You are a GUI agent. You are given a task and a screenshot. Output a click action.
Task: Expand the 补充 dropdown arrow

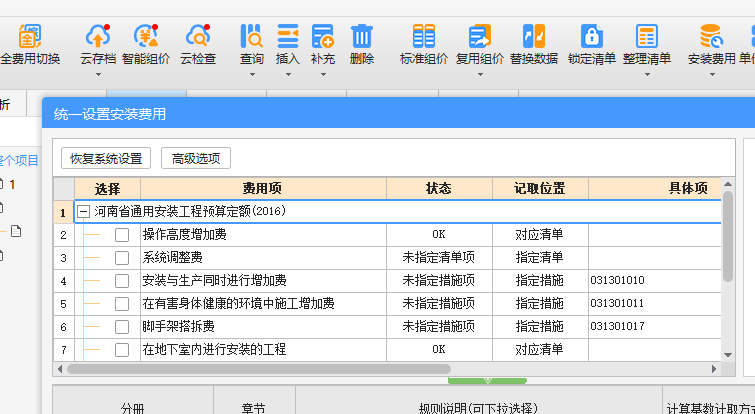[323, 75]
